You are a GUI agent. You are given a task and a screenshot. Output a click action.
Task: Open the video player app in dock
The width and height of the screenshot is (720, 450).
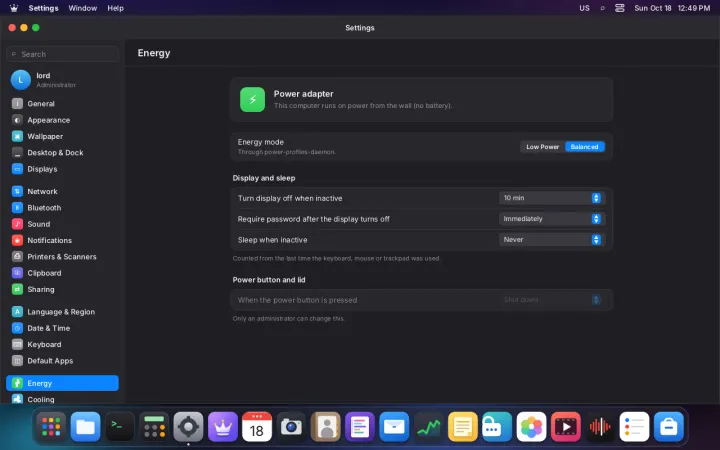[x=566, y=427]
